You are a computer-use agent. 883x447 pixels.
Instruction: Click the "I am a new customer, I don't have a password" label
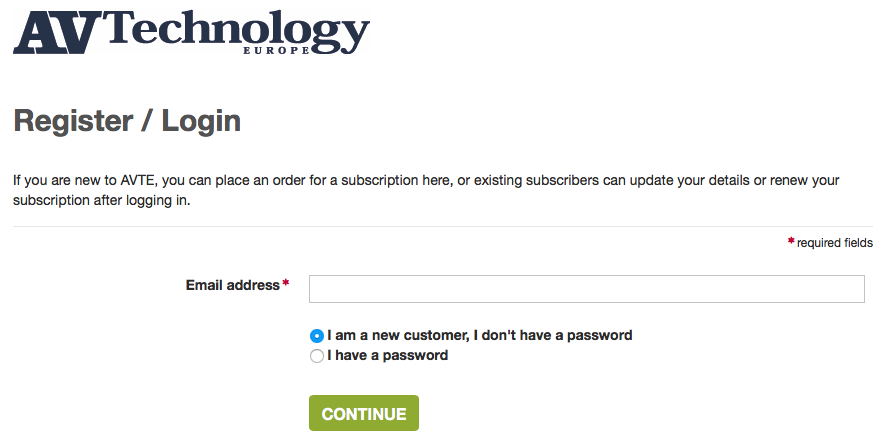479,336
